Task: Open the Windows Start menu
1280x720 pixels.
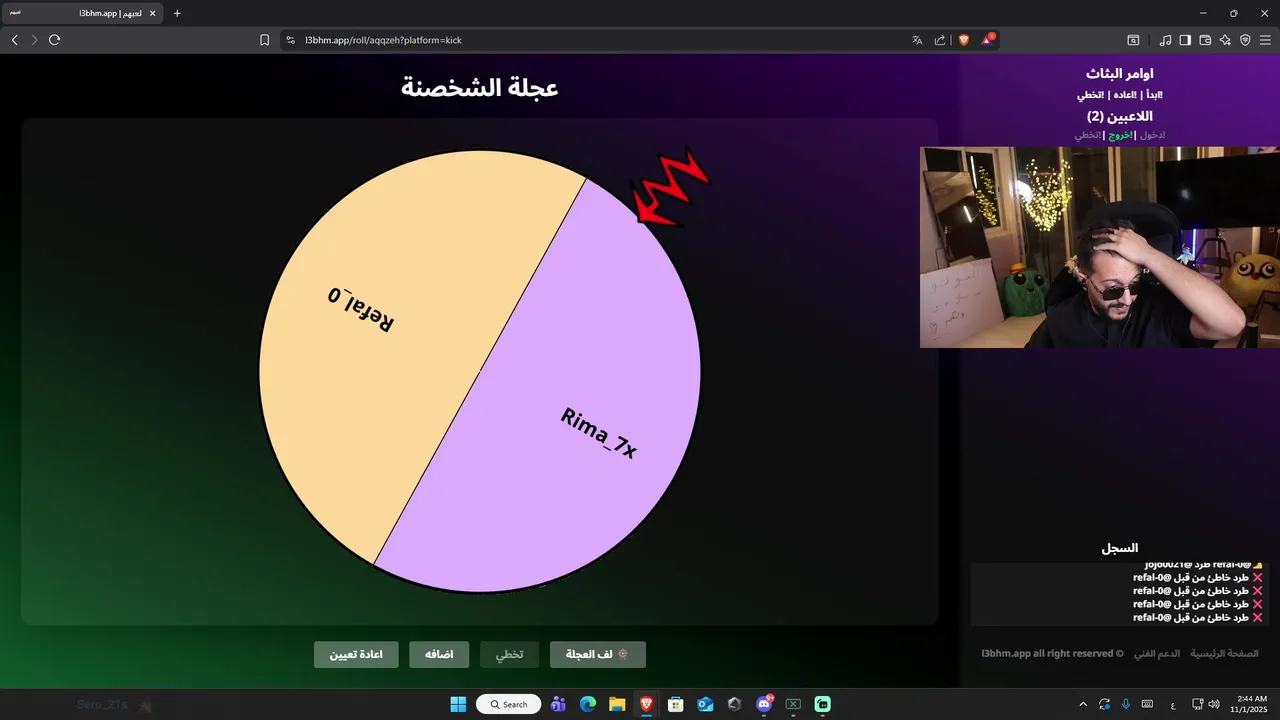Action: click(x=458, y=704)
